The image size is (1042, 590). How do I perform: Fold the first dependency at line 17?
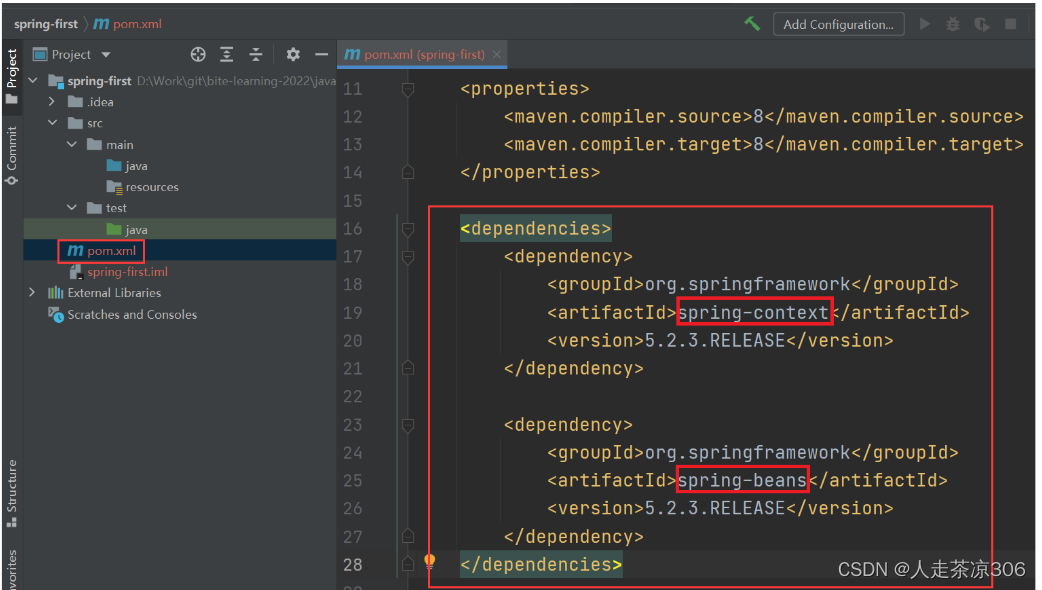coord(408,257)
